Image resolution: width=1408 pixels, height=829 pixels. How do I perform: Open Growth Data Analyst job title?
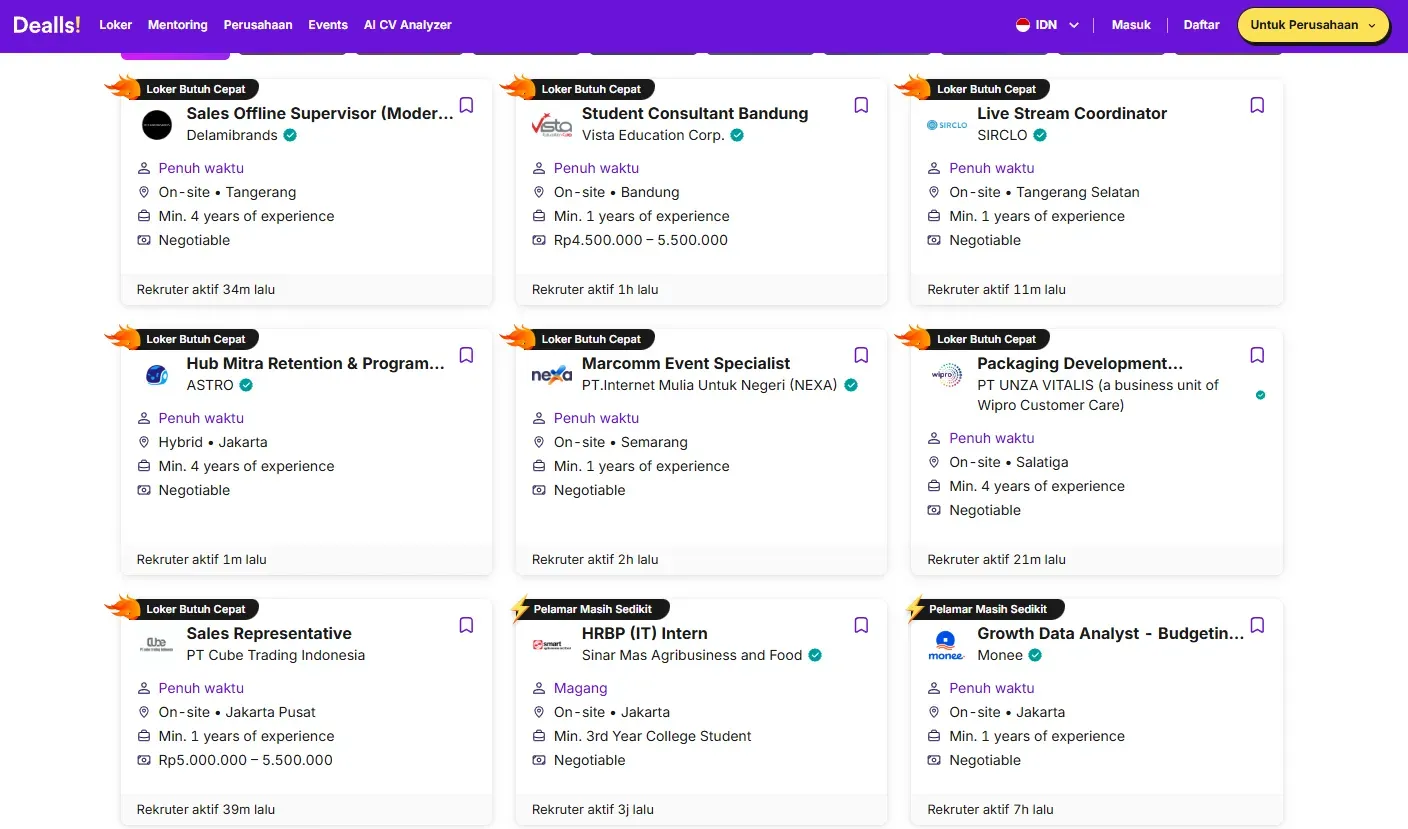1111,633
